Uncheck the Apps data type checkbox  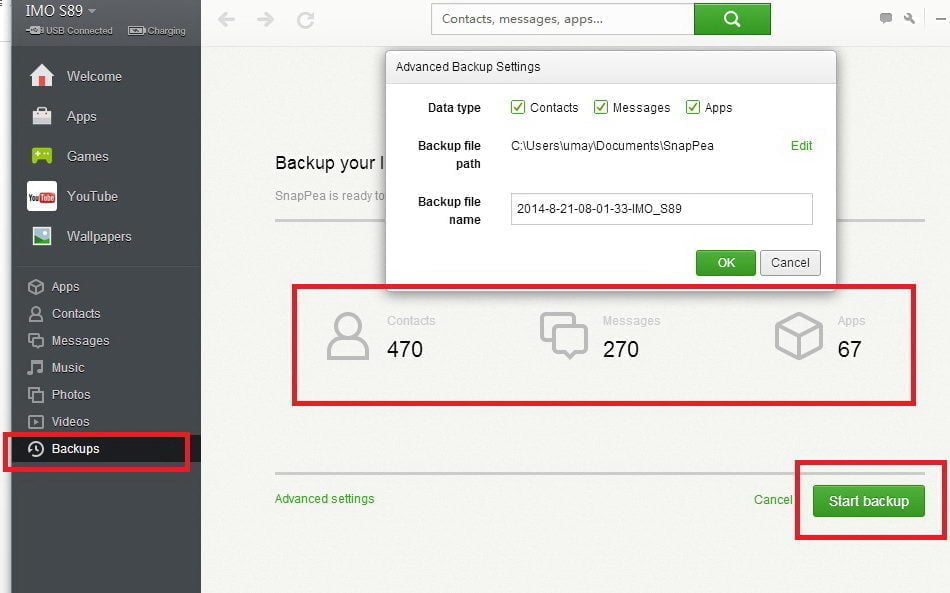pos(693,107)
